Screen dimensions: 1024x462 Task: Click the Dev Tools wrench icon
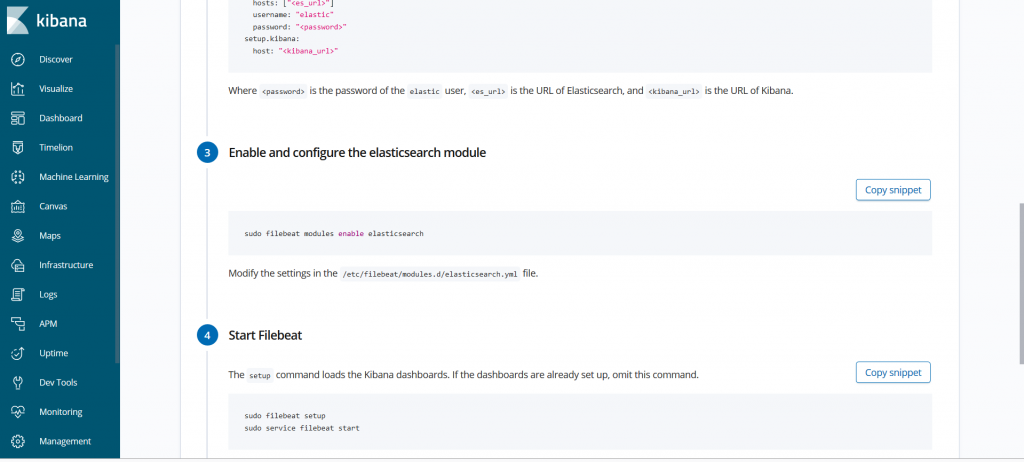pos(18,383)
